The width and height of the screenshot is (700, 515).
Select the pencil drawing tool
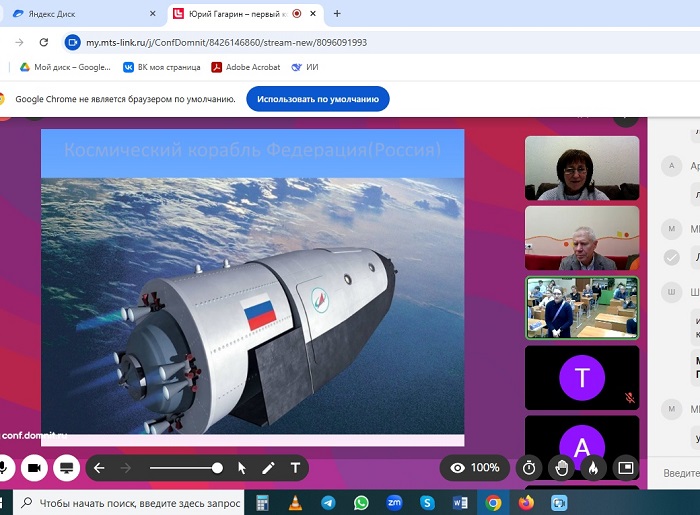coord(268,467)
